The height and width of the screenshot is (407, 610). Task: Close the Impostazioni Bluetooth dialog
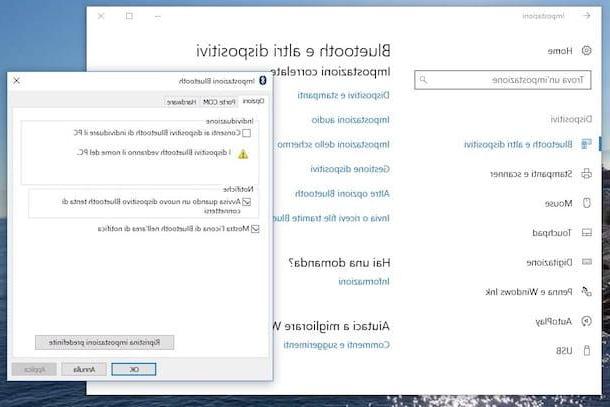(16, 81)
